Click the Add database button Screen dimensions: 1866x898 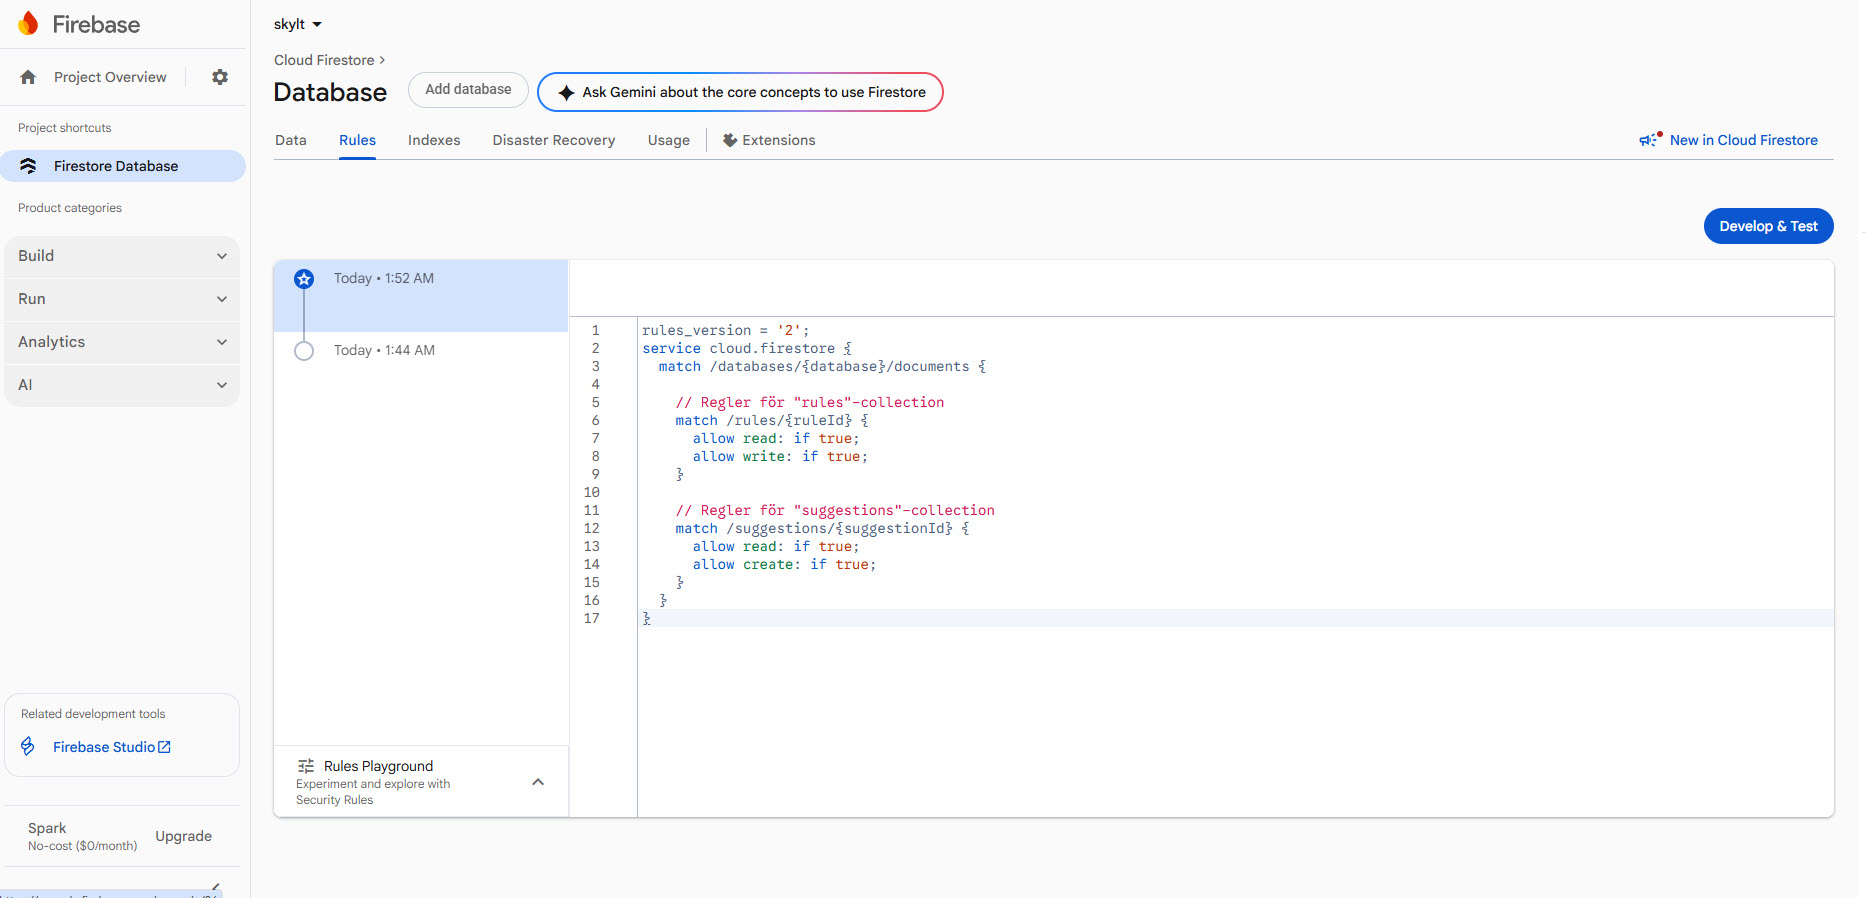click(468, 90)
